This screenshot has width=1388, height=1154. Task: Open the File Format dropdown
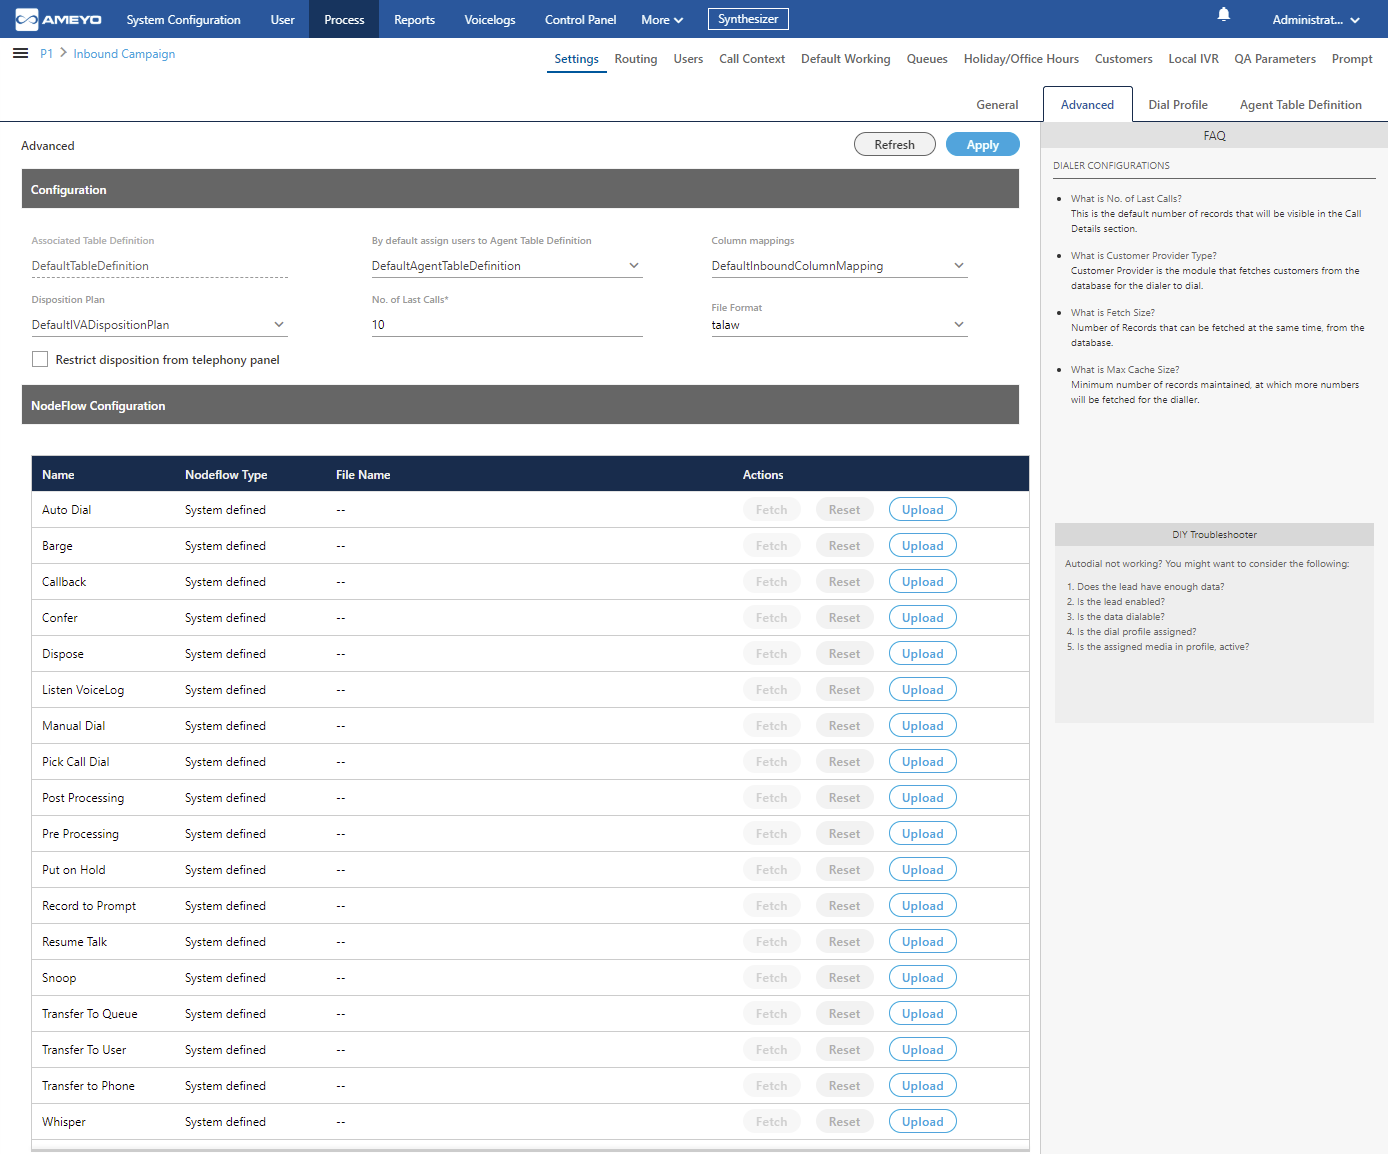(839, 325)
